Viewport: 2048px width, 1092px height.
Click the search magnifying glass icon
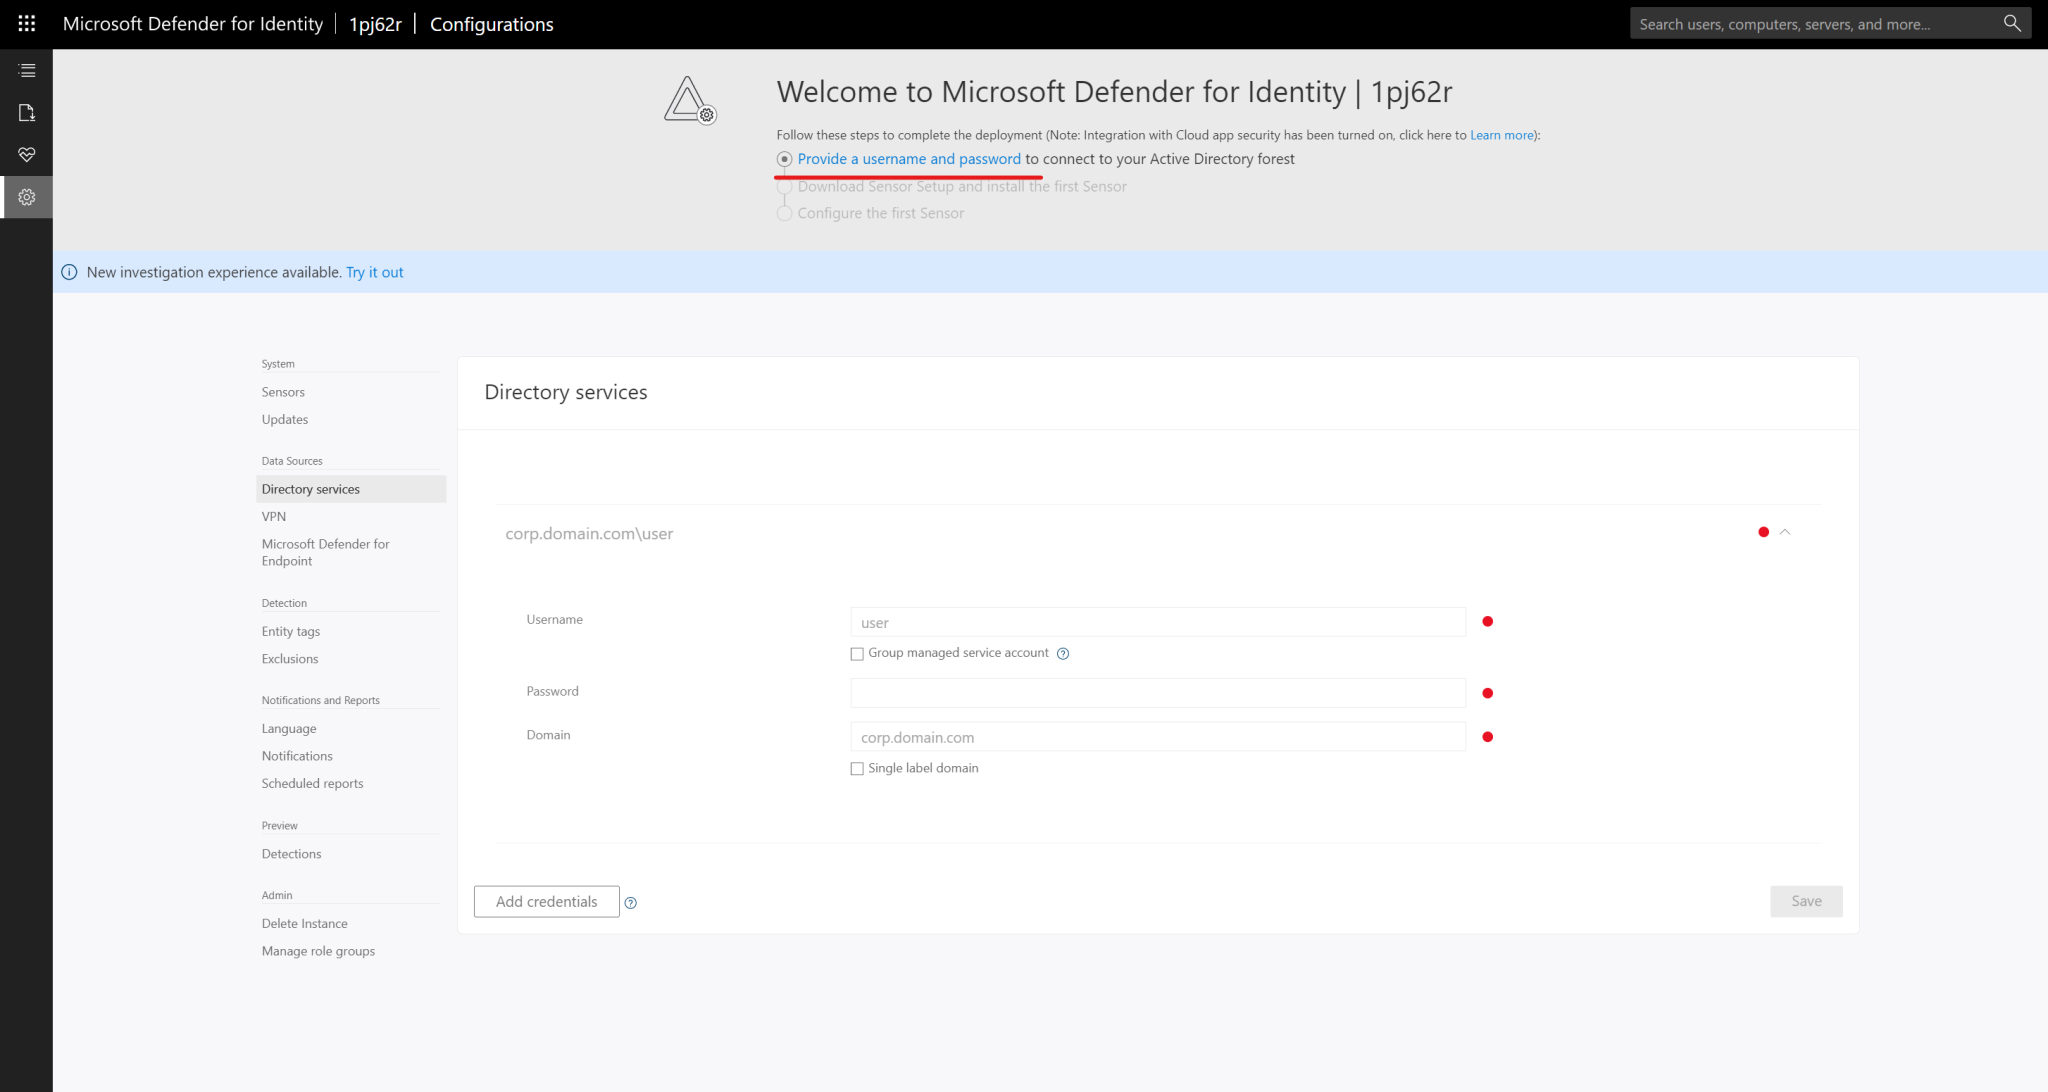(2011, 22)
